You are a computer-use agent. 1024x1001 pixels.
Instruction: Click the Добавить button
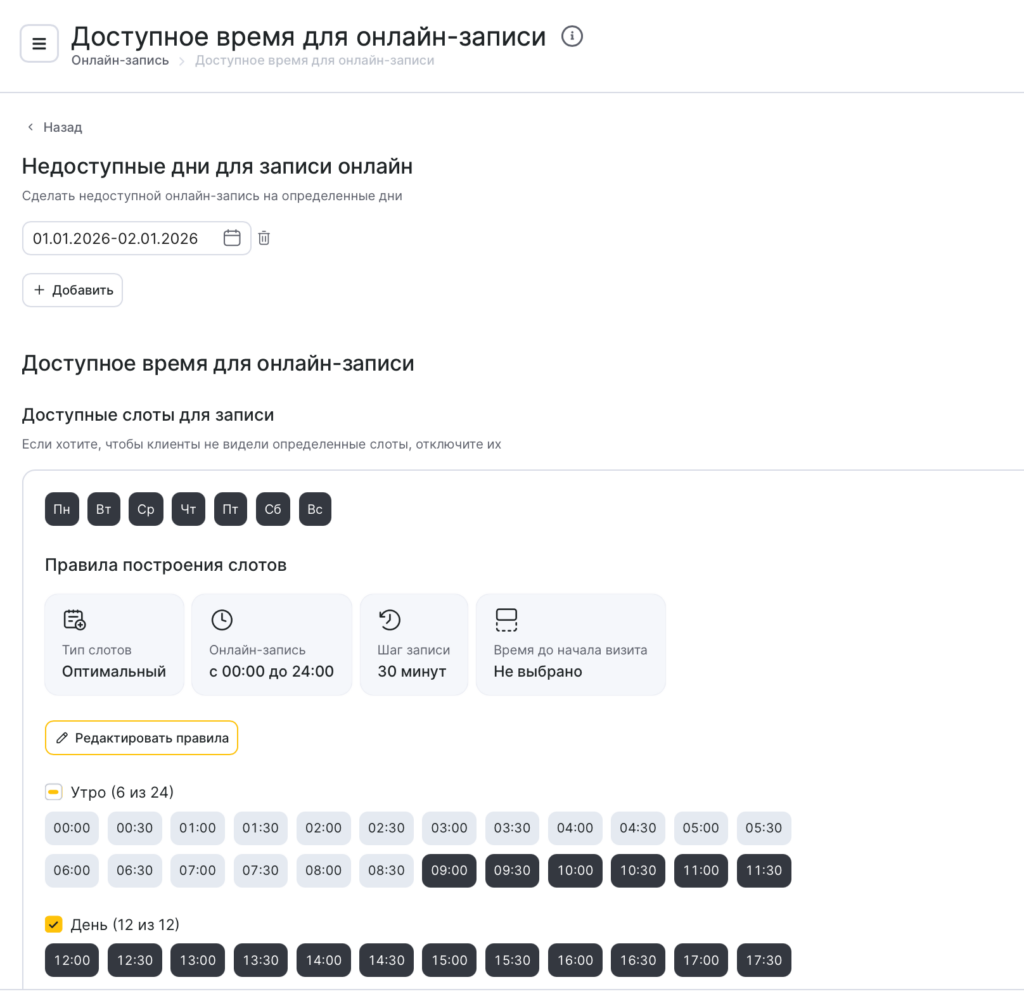[73, 290]
